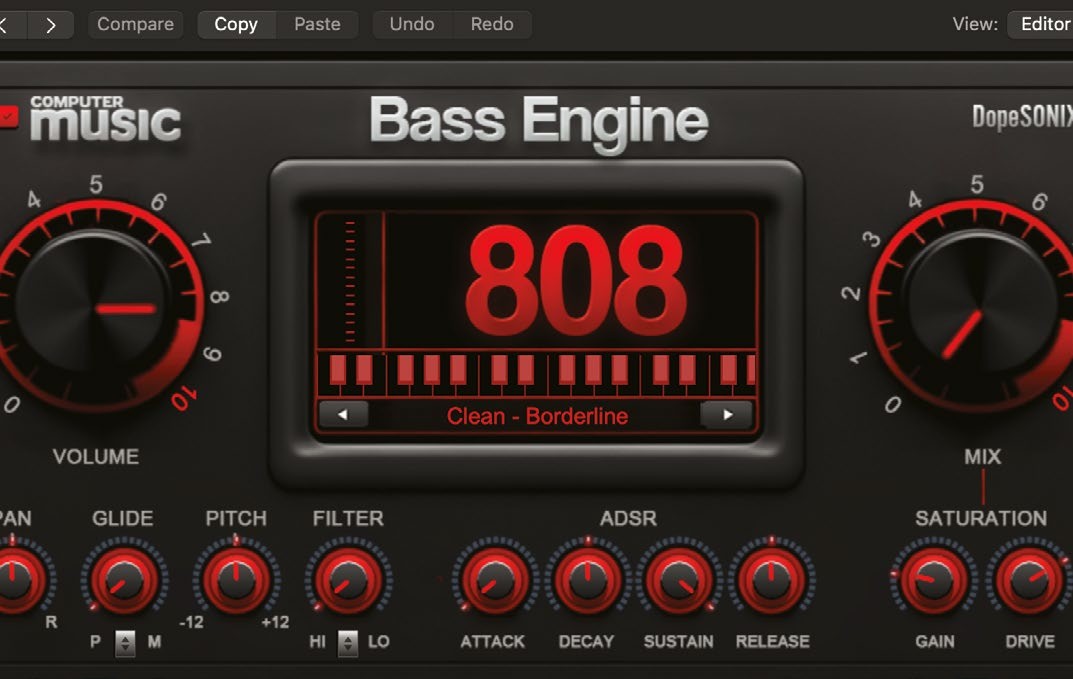
Task: Select next preset after Clean - Borderline
Action: [727, 415]
